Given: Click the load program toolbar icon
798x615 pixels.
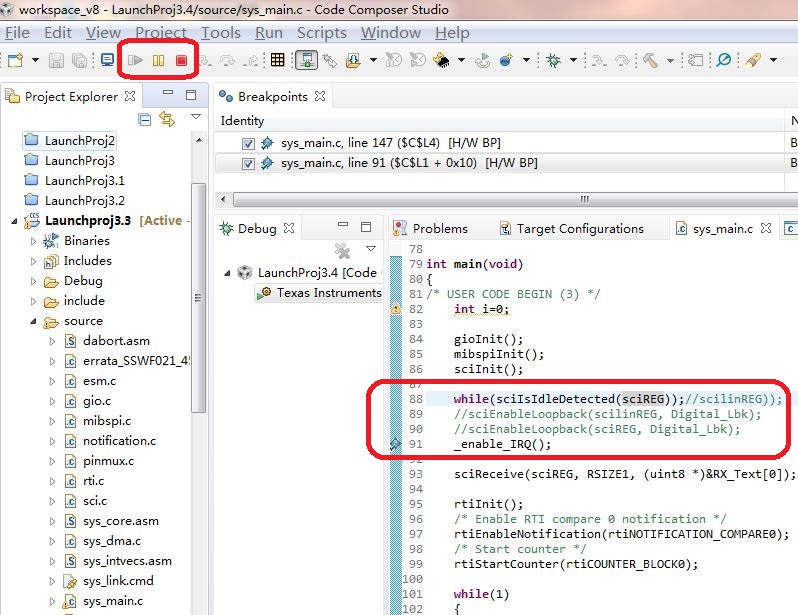Looking at the screenshot, I should [x=353, y=60].
